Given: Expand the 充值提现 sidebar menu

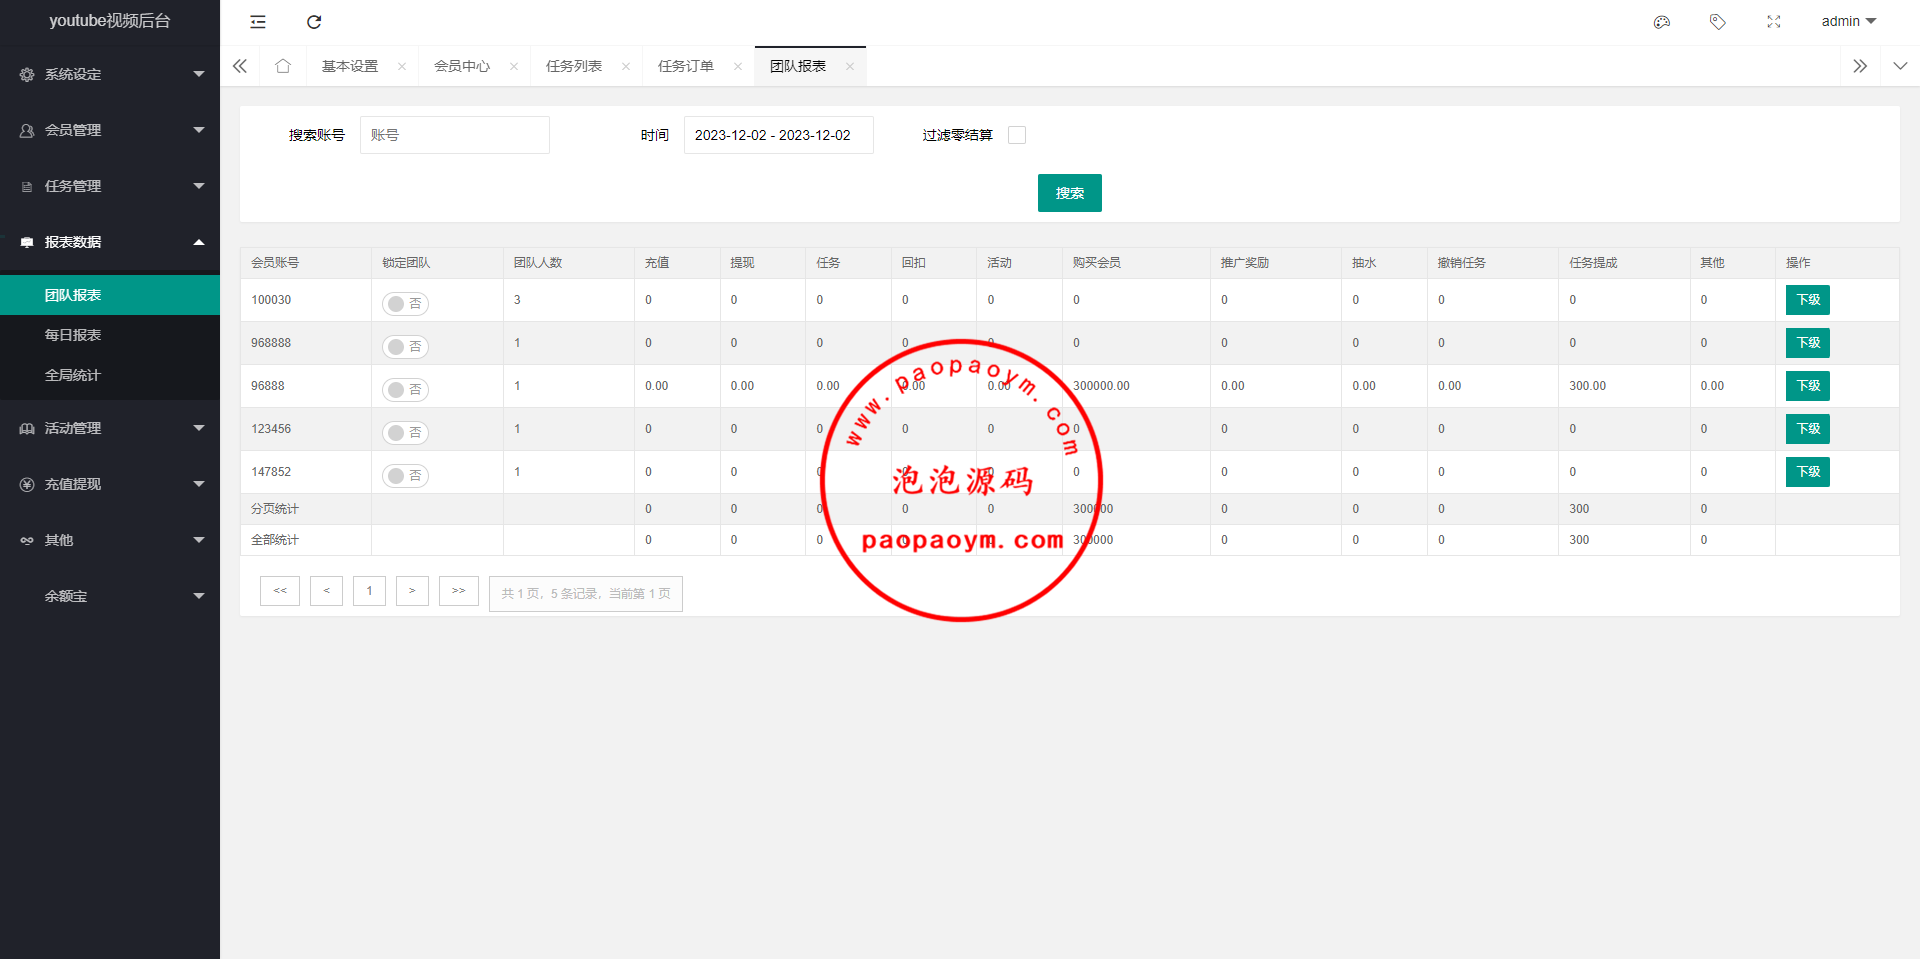Looking at the screenshot, I should click(x=110, y=484).
